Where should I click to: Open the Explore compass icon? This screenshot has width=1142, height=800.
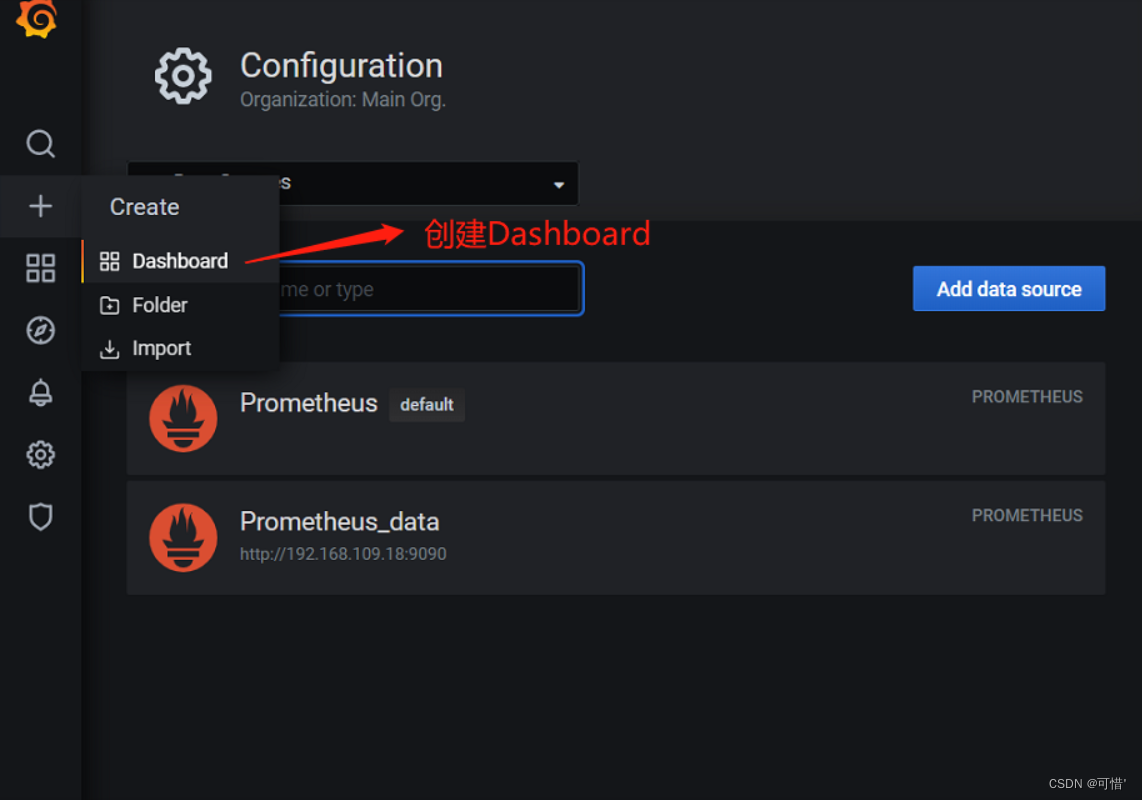click(40, 330)
